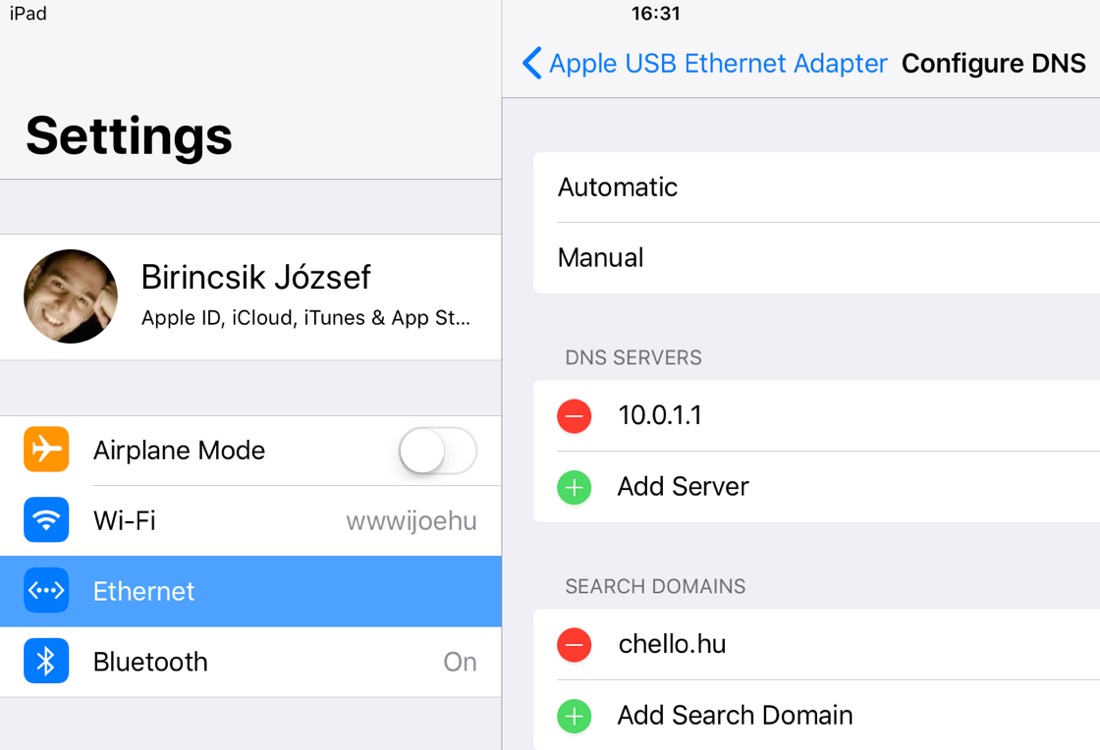Screen dimensions: 1100x750
Task: Tap Add Search Domain label
Action: [735, 715]
